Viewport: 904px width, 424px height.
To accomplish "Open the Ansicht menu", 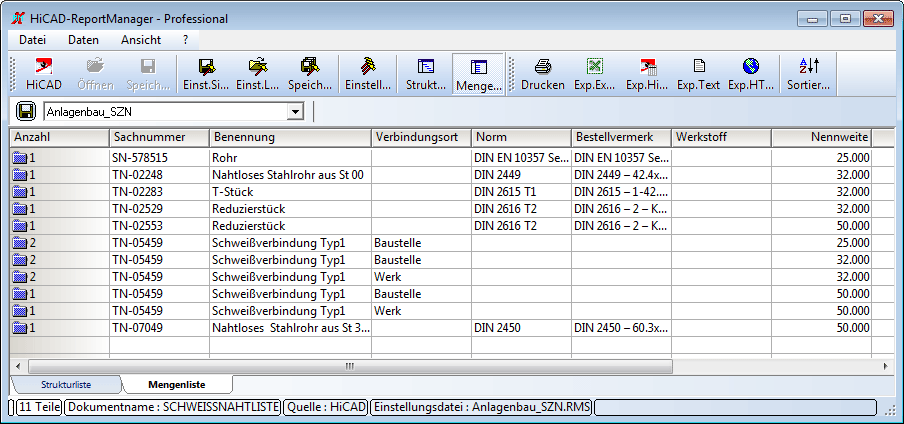I will point(141,40).
